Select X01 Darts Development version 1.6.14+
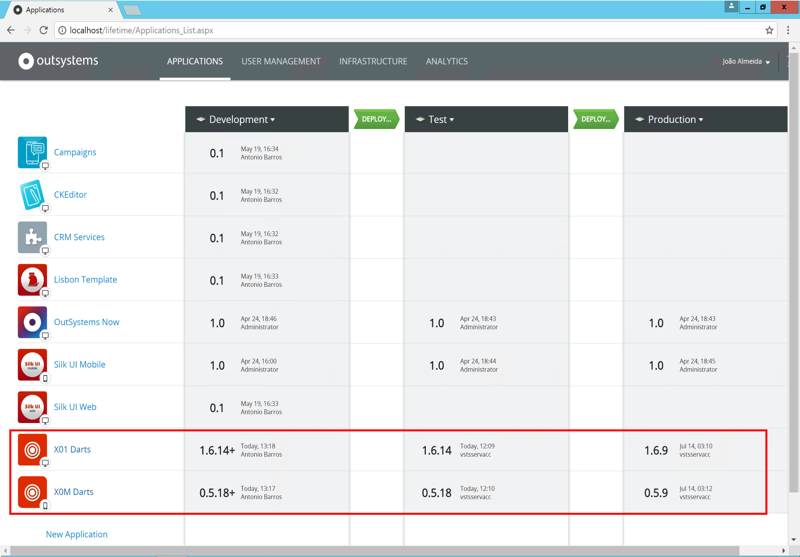The width and height of the screenshot is (800, 557). tap(217, 450)
